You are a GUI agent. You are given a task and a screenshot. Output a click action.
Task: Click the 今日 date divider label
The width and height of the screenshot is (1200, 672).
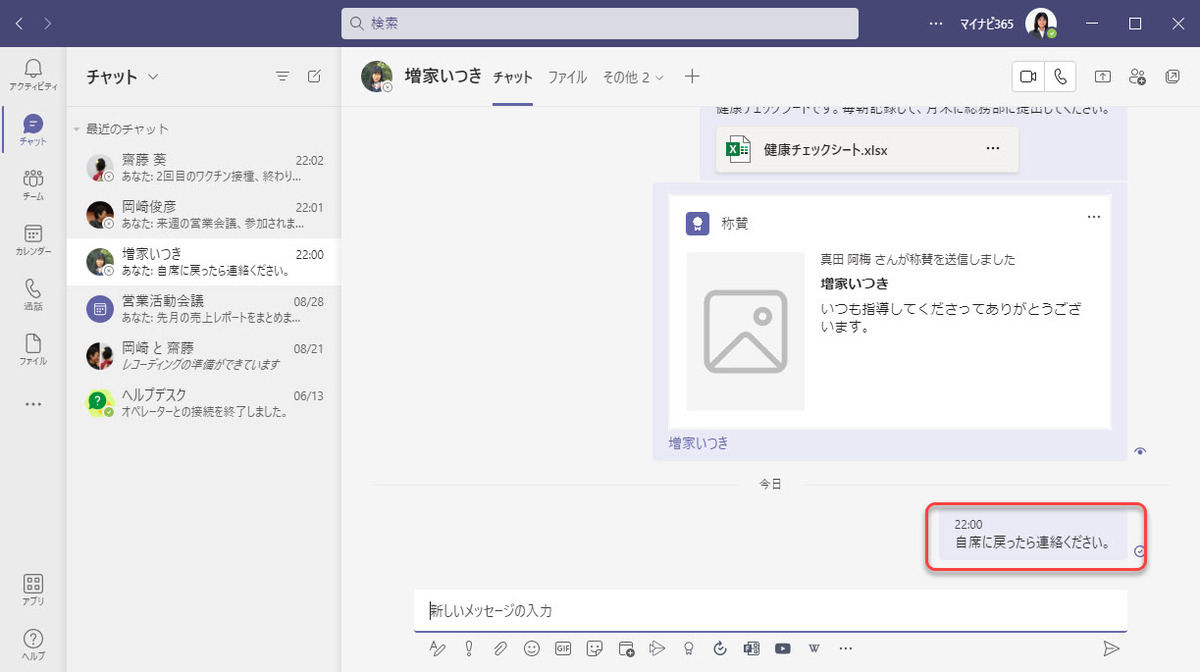tap(769, 483)
